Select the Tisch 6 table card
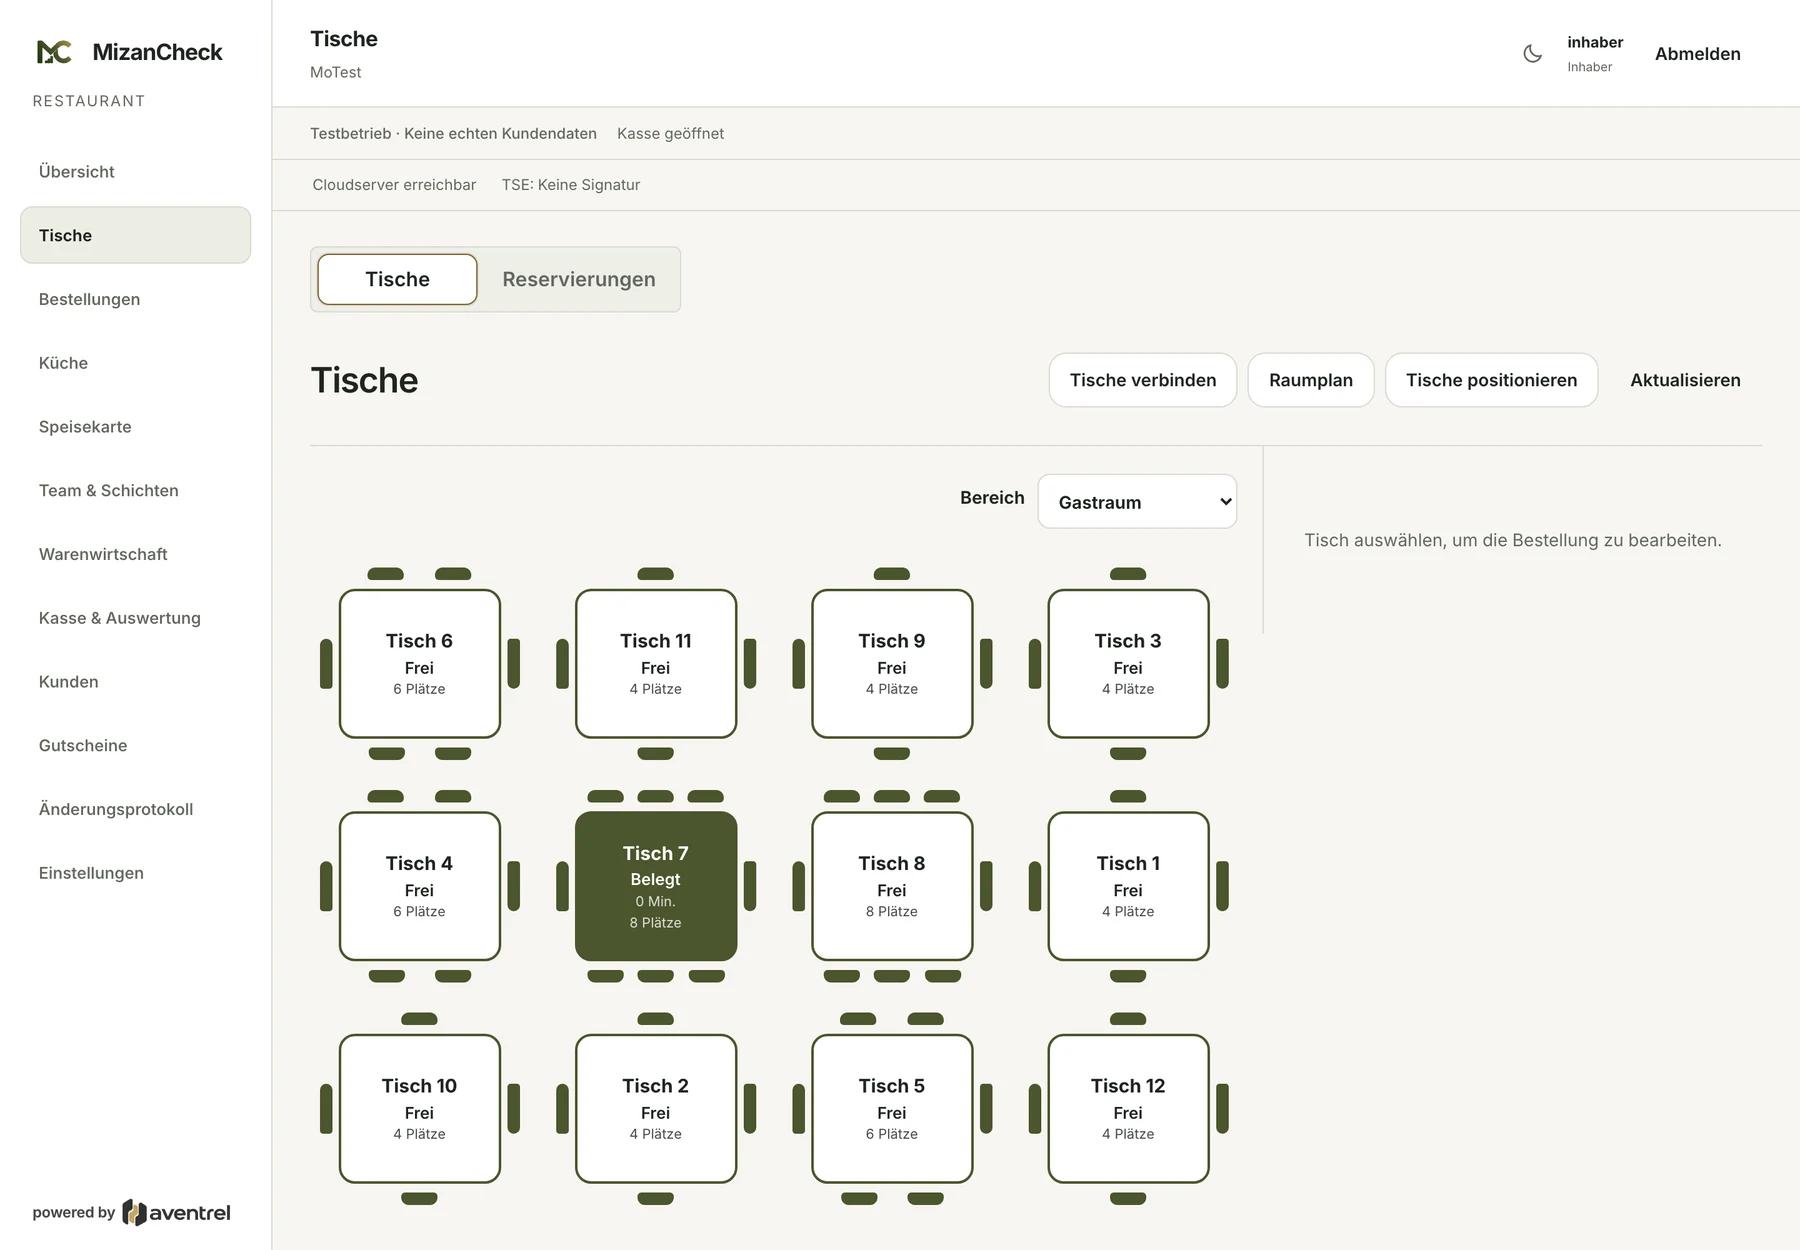Screen dimensions: 1800x1250 pos(420,664)
